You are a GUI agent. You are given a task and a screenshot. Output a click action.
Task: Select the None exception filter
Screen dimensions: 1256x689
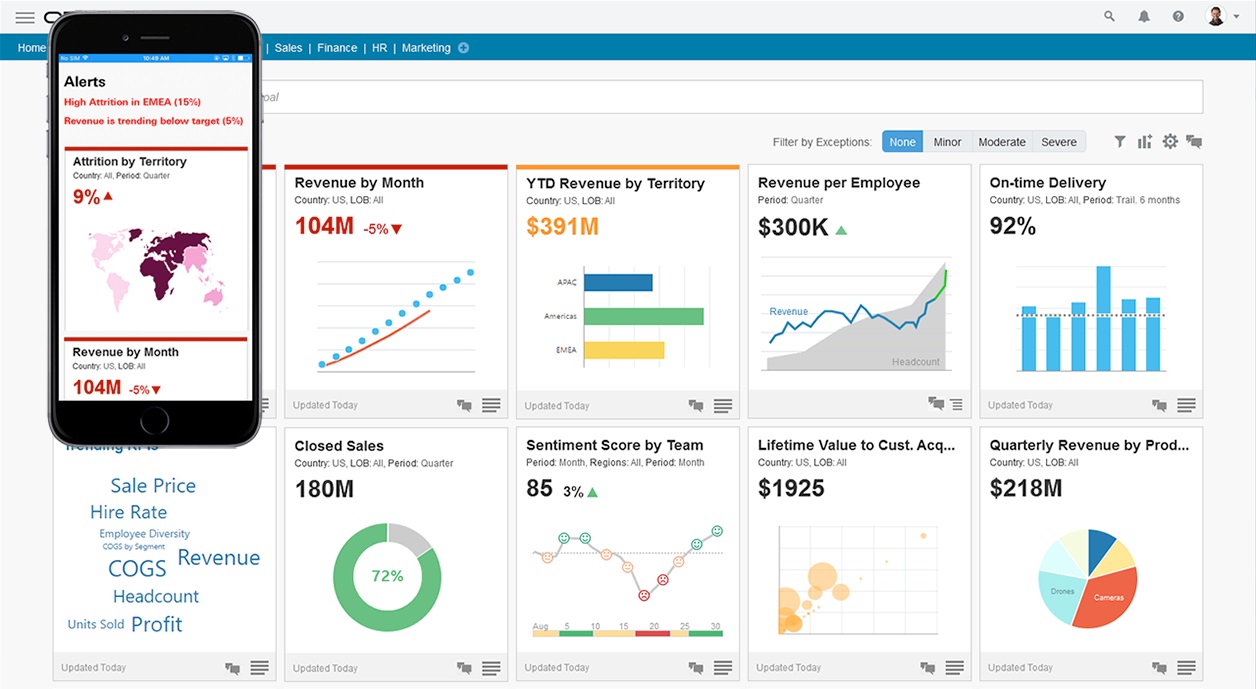tap(902, 142)
